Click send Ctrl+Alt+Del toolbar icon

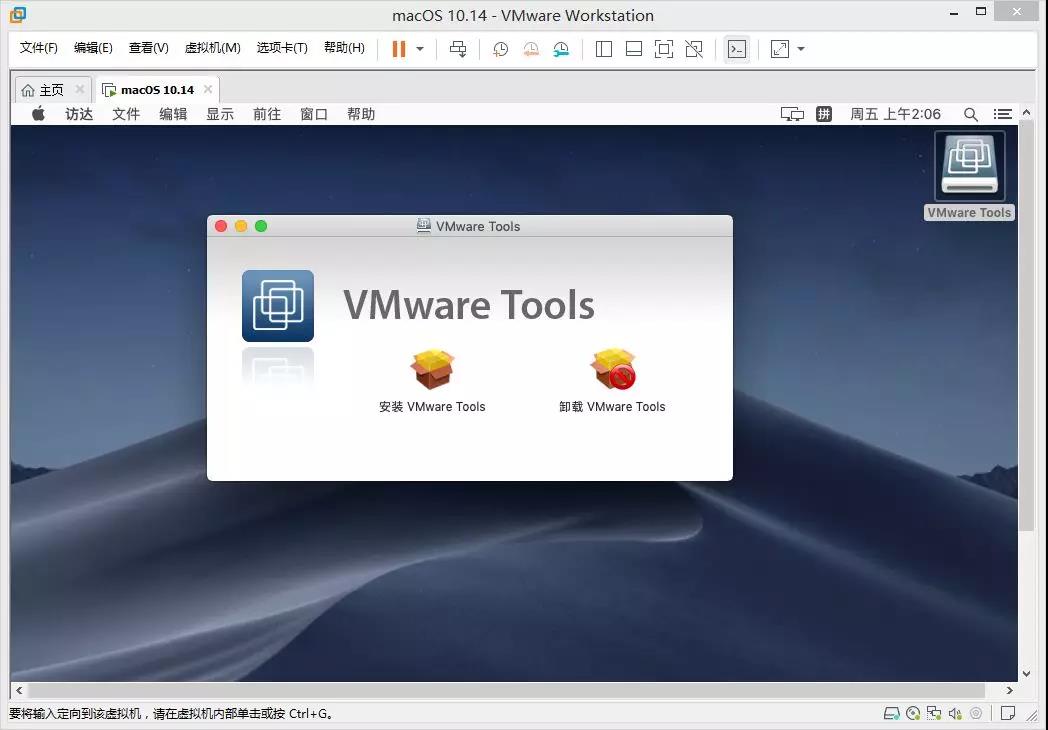point(458,49)
